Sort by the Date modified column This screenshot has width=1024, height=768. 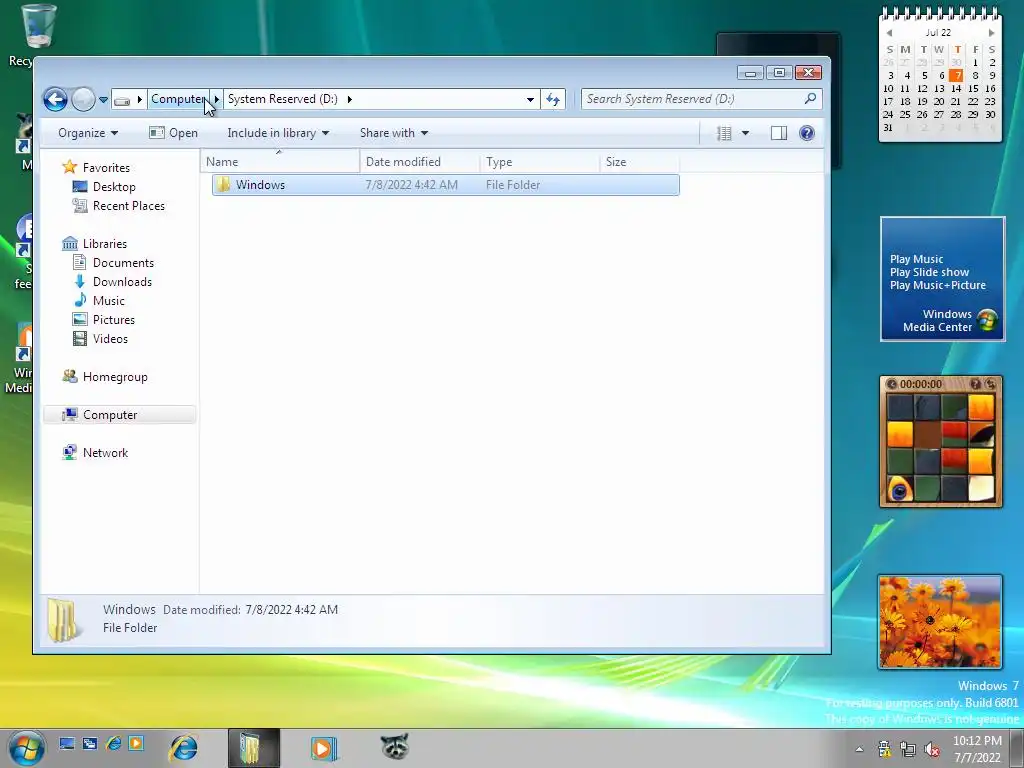[419, 162]
